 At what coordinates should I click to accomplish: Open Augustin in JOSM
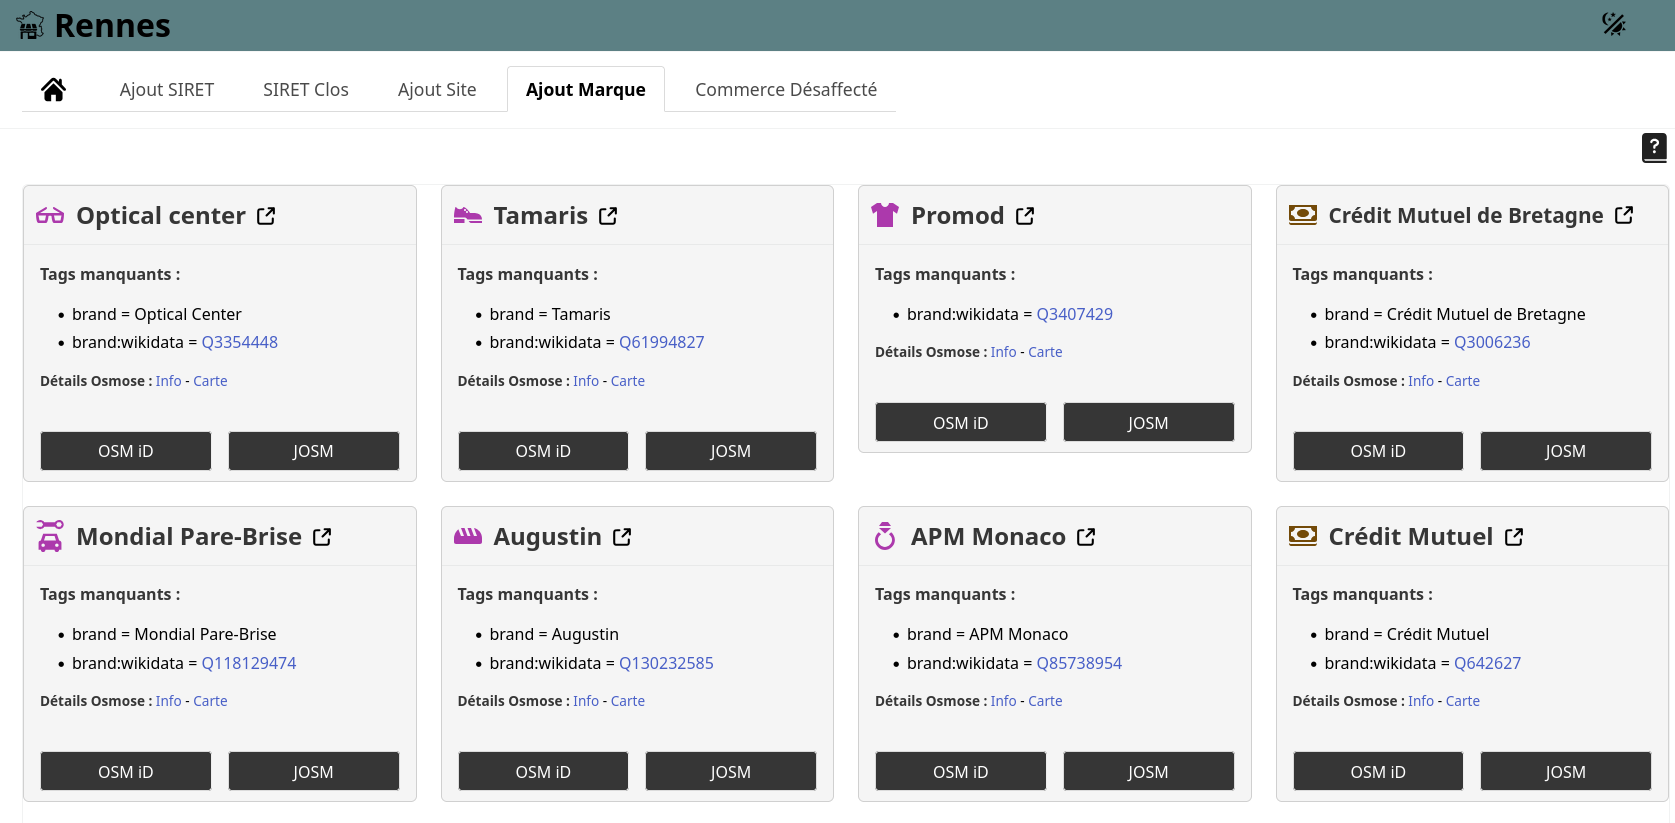731,772
